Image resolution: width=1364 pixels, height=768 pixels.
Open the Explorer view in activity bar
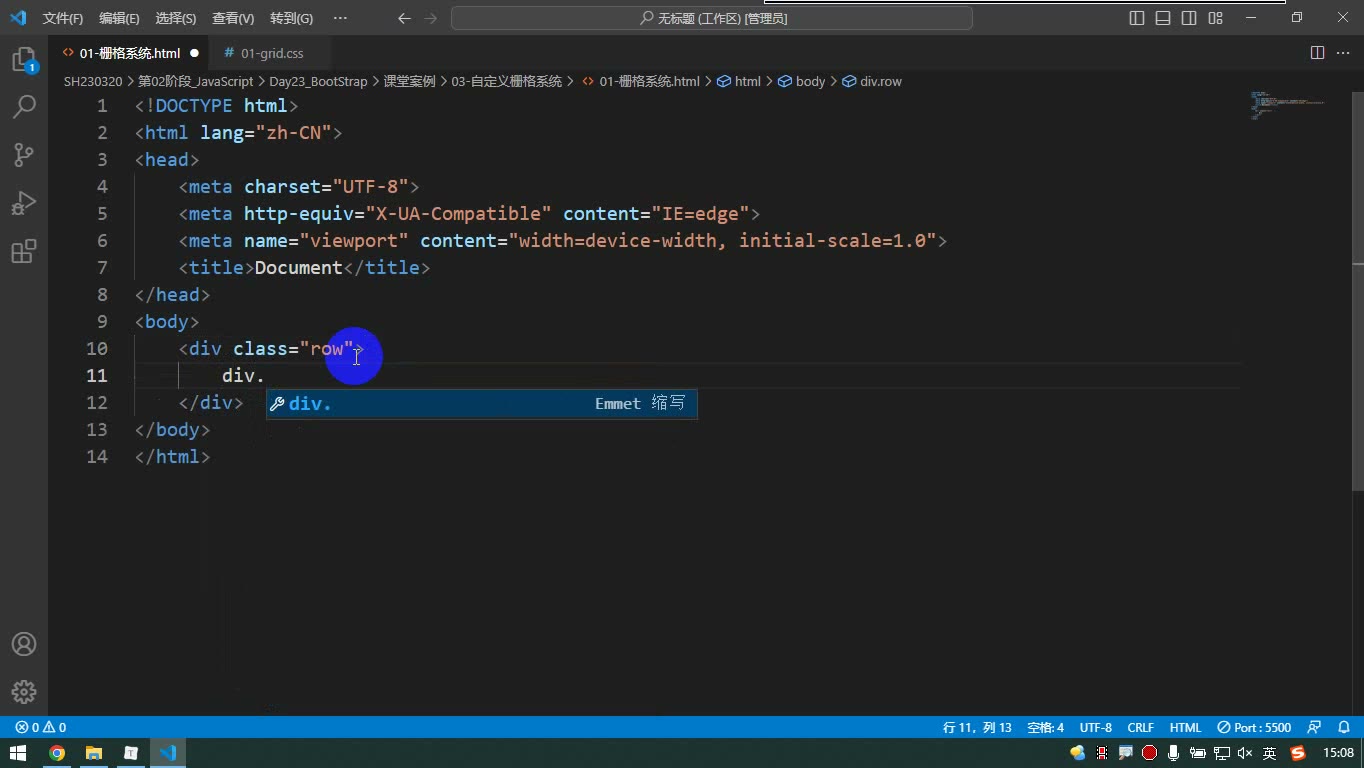click(24, 59)
